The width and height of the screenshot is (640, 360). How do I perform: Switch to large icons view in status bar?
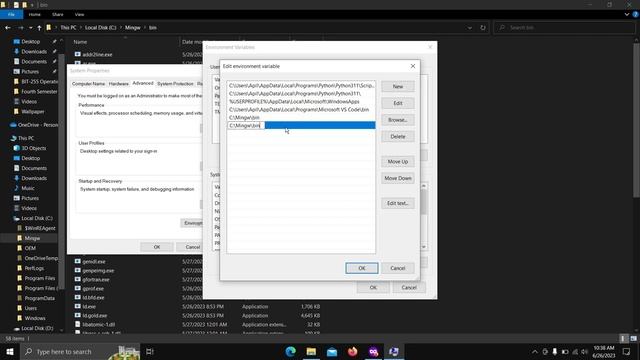pos(633,338)
